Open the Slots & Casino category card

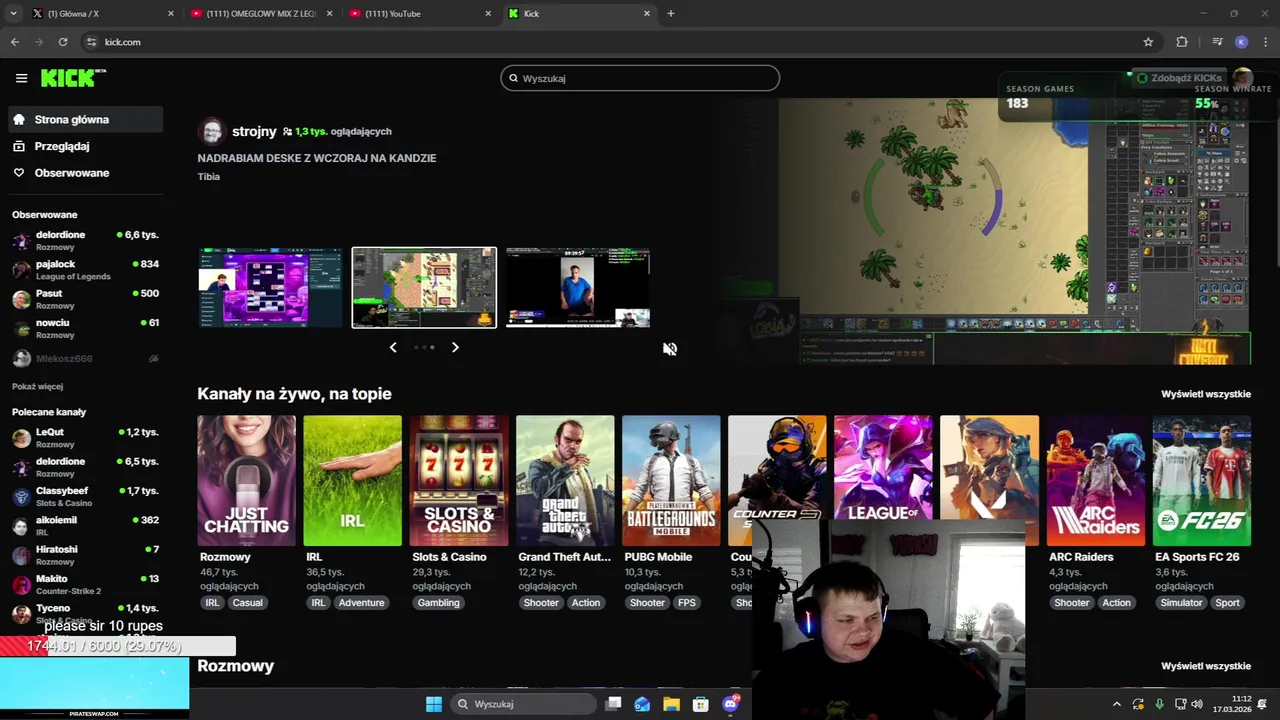point(459,481)
